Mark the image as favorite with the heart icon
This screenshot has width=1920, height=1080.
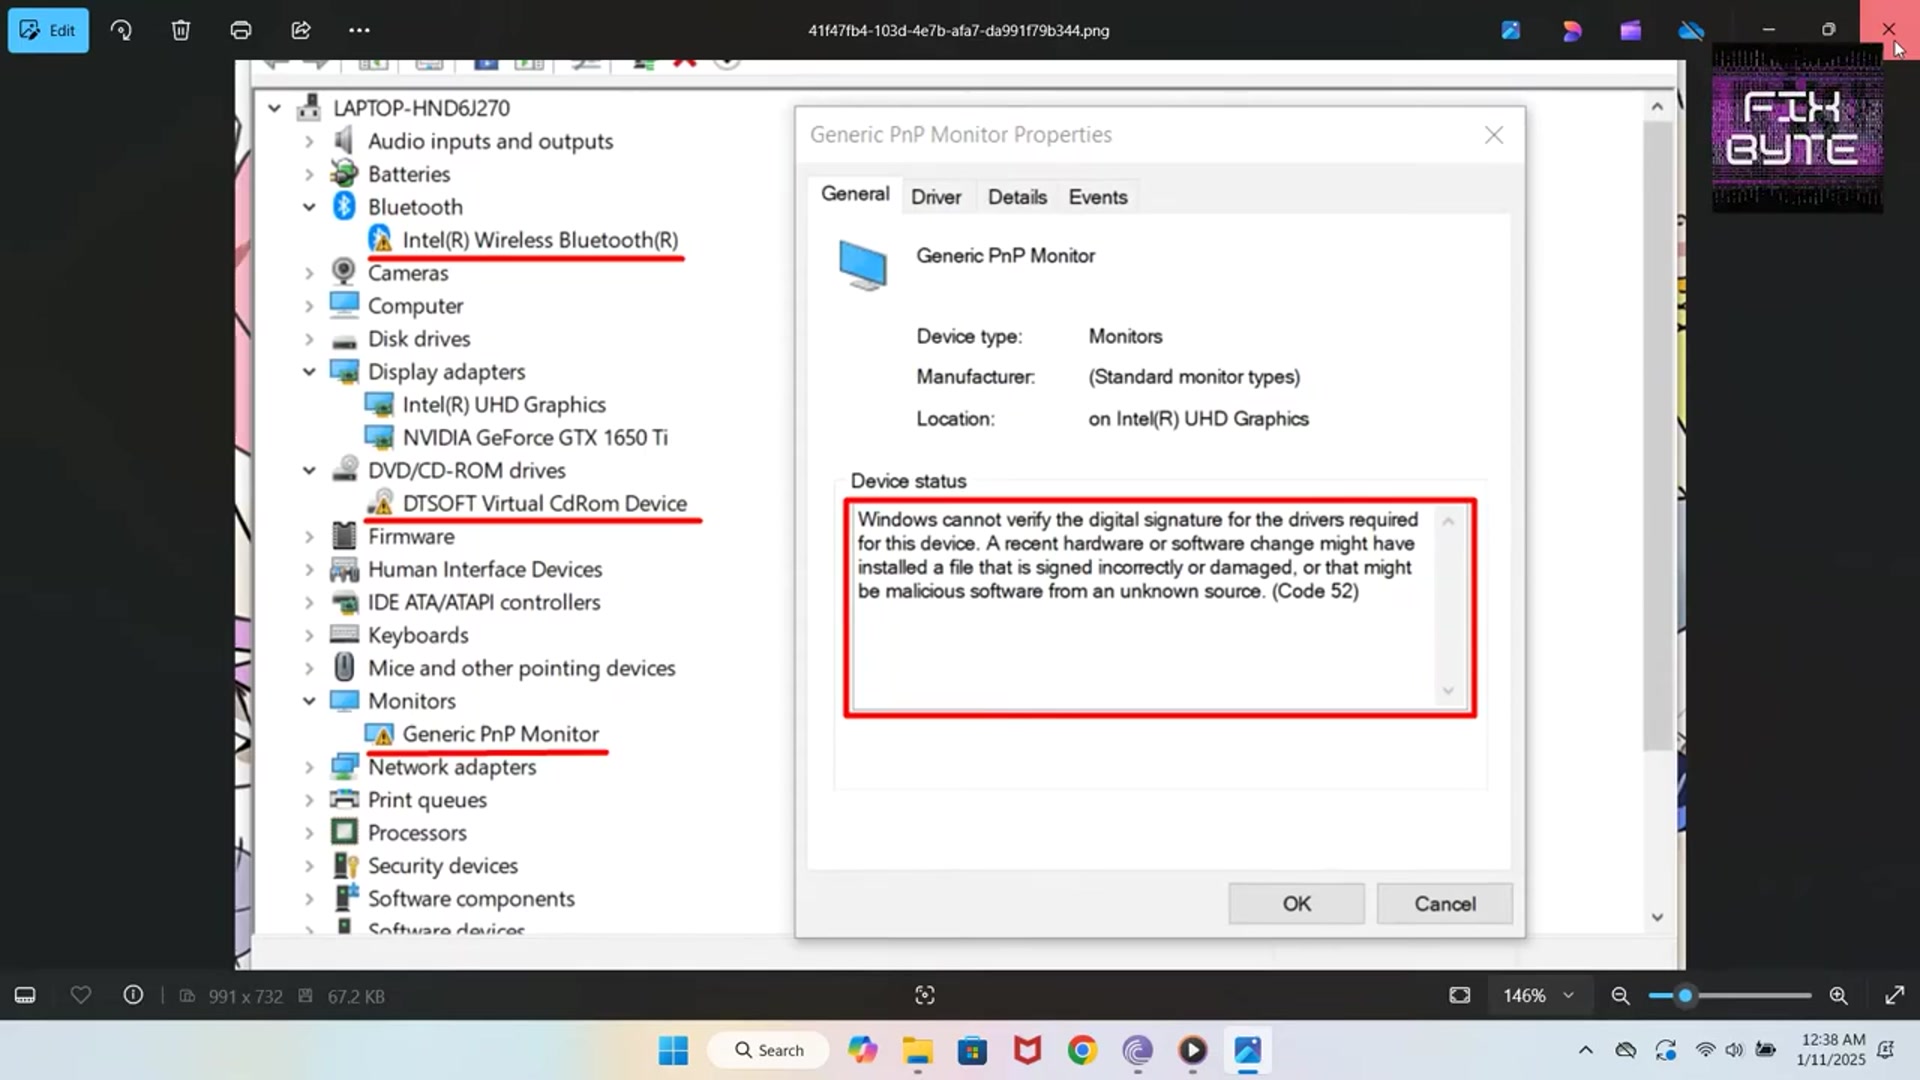point(81,995)
